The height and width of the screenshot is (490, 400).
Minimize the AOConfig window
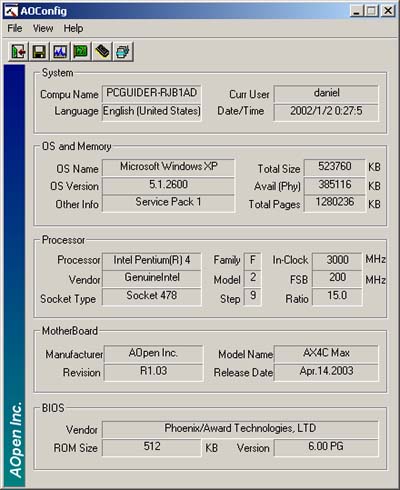tap(356, 11)
